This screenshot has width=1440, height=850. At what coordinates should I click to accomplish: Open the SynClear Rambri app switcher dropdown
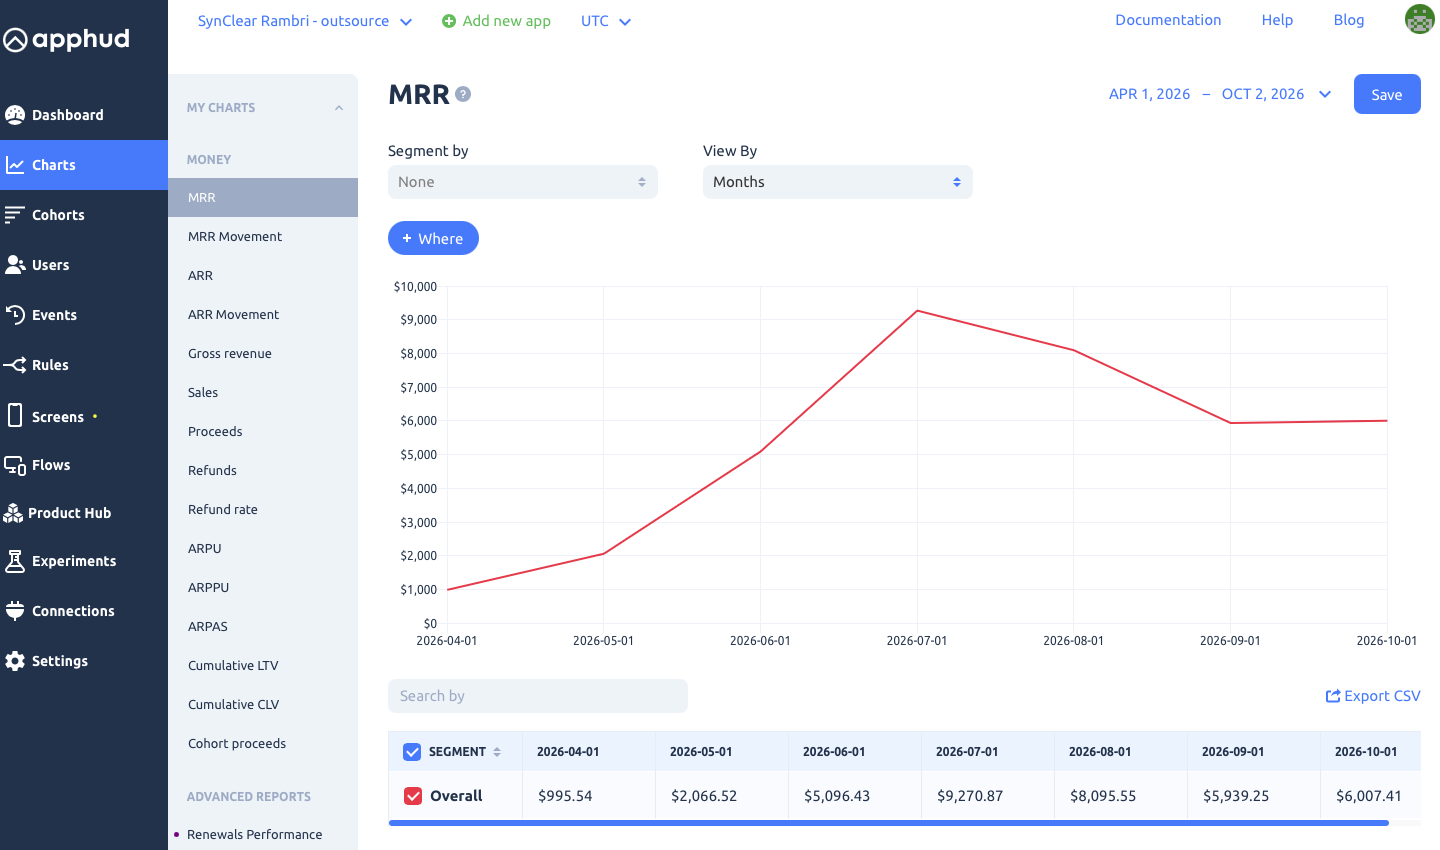click(305, 21)
